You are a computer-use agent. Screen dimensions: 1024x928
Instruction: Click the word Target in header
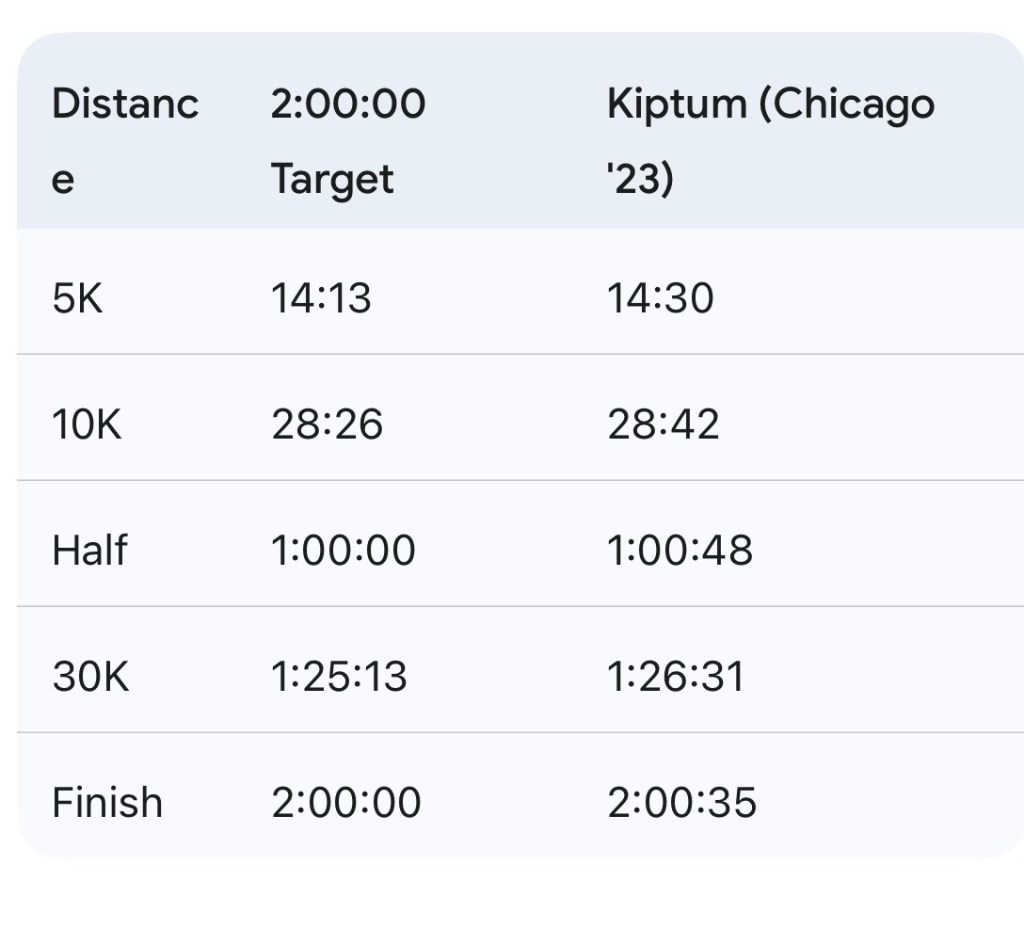[332, 180]
